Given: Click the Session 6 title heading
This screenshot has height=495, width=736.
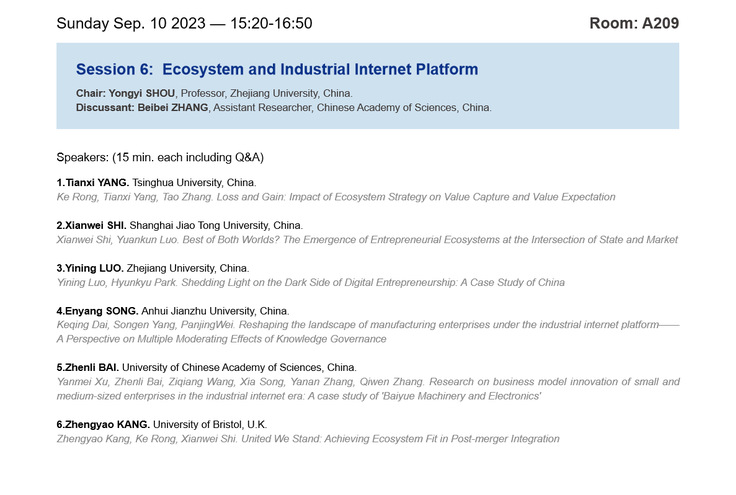Looking at the screenshot, I should click(277, 69).
